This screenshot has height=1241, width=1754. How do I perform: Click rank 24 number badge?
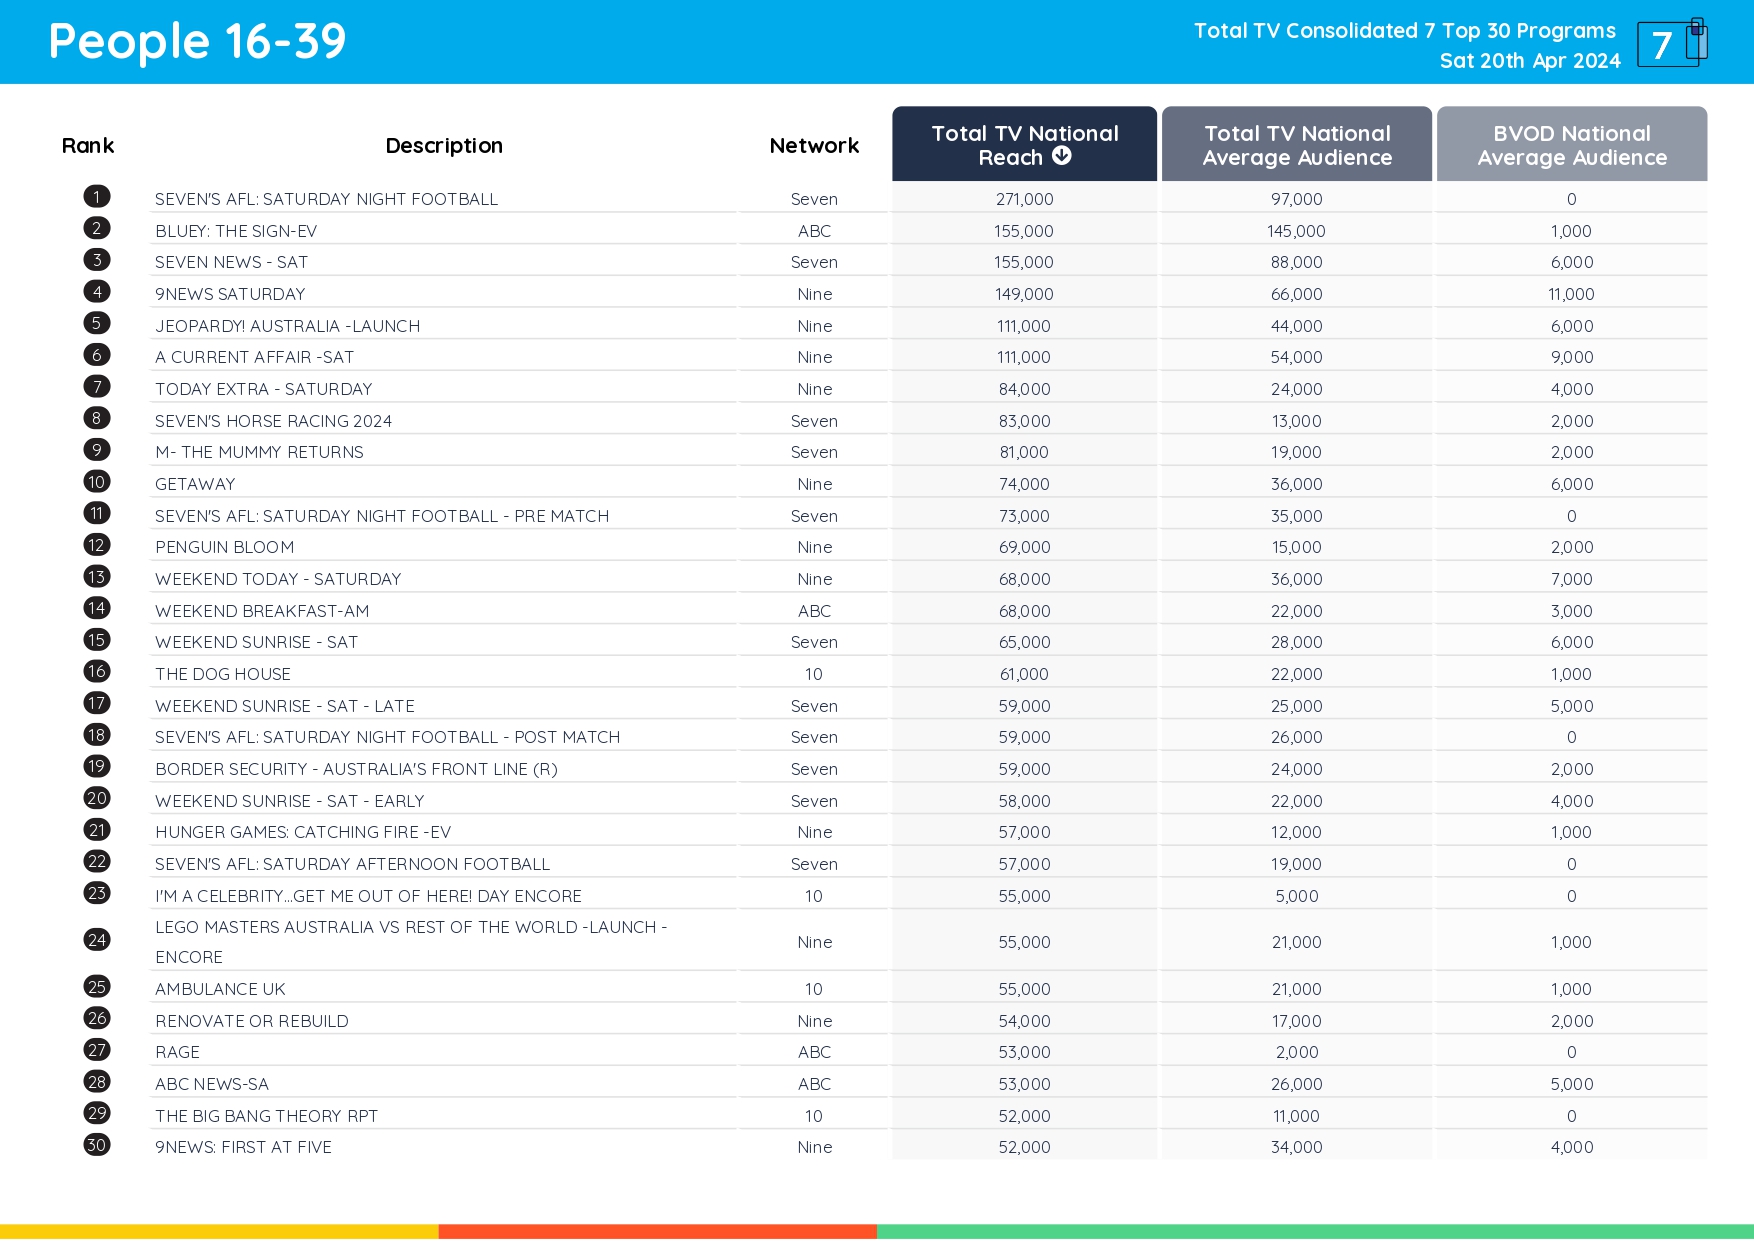point(97,940)
